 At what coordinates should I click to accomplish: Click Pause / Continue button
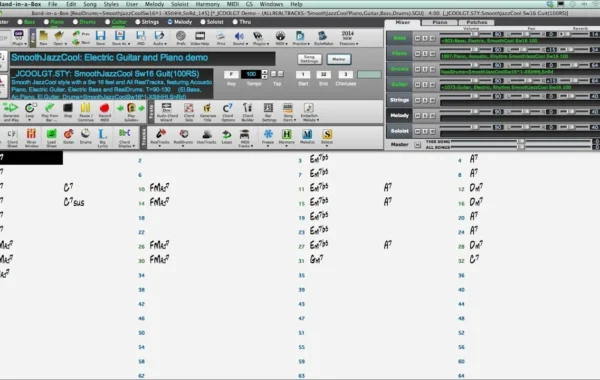pyautogui.click(x=85, y=112)
